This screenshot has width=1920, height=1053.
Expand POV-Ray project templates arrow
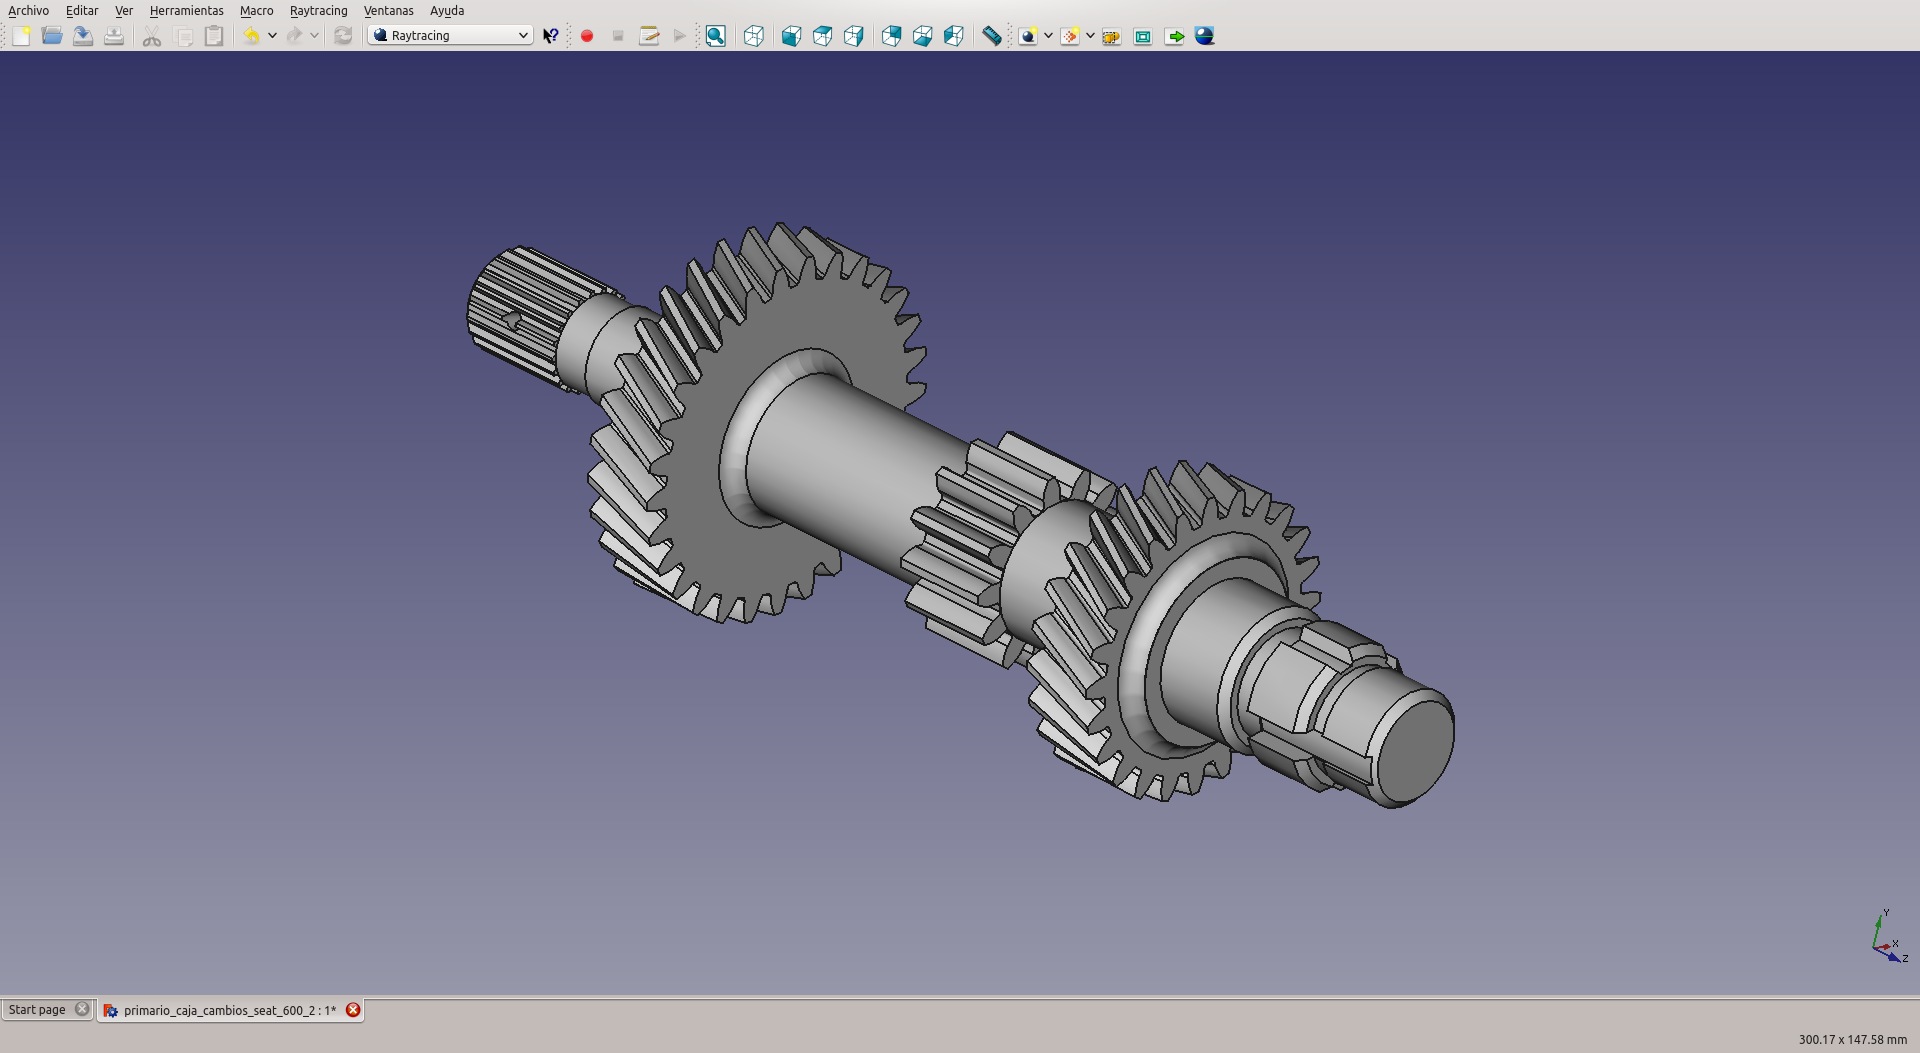pos(1048,36)
